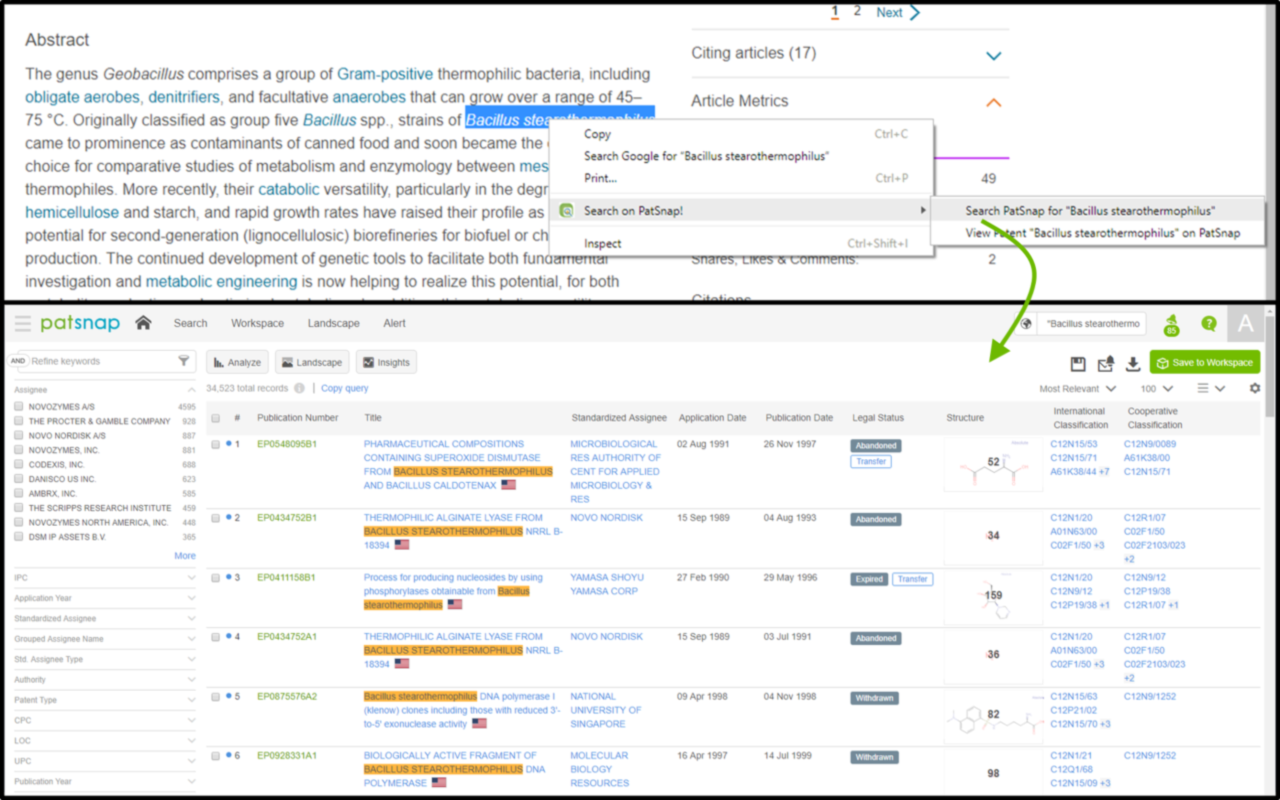Check the NOVOZYMES A/S assignee filter
This screenshot has height=800, width=1280.
pos(19,407)
